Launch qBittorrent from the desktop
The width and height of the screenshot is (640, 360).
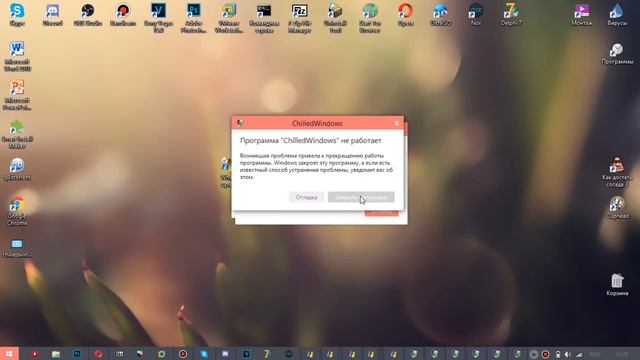[x=17, y=169]
